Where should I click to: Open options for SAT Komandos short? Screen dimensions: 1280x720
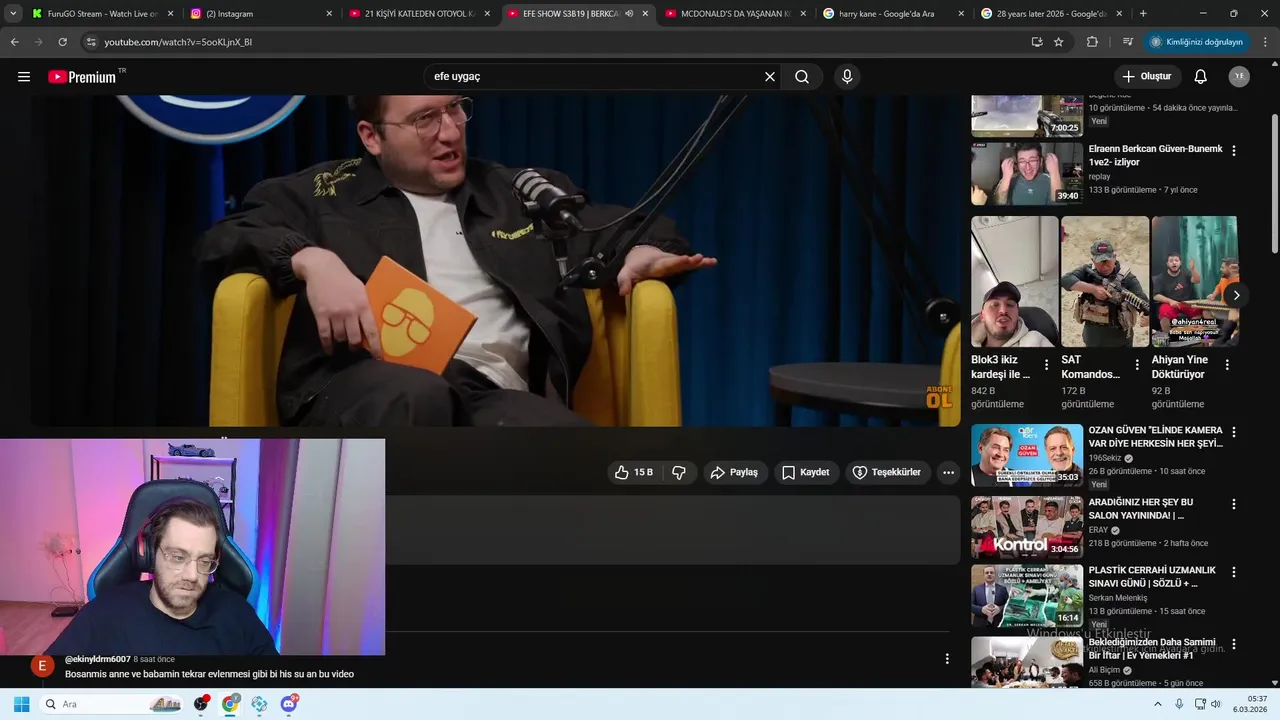pyautogui.click(x=1137, y=365)
